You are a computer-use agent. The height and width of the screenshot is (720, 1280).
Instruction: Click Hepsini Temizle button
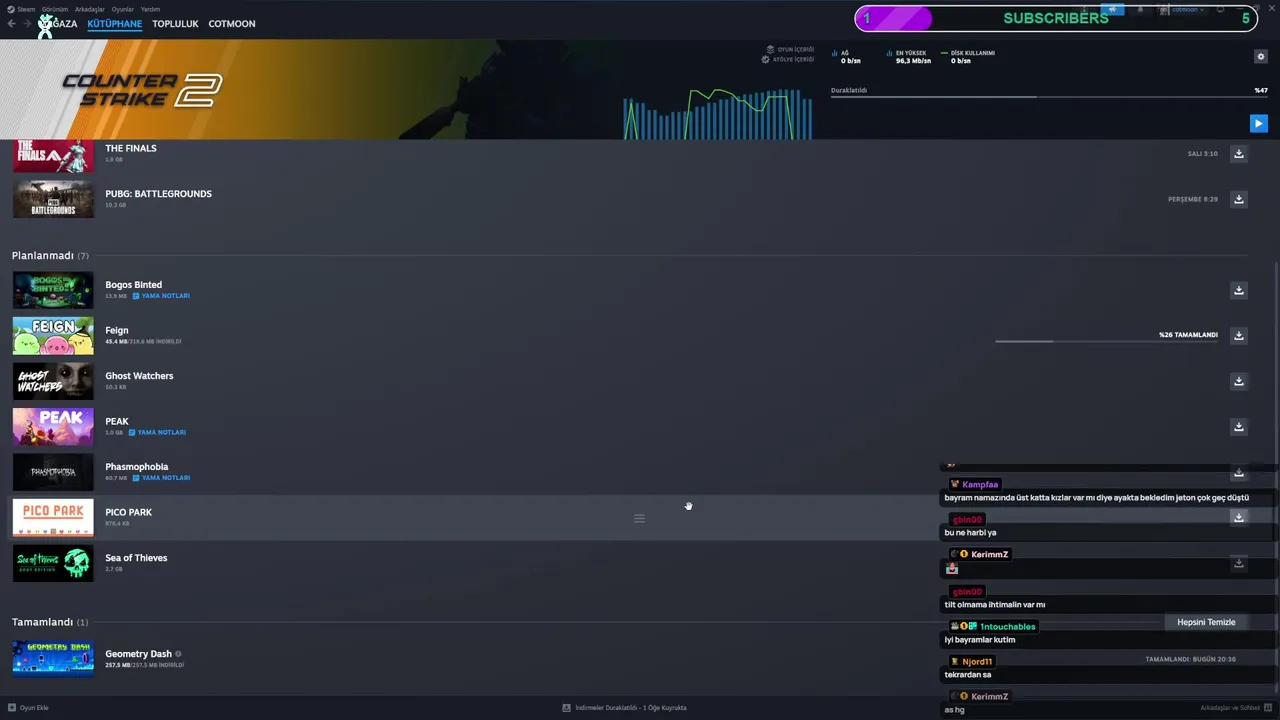(x=1206, y=622)
